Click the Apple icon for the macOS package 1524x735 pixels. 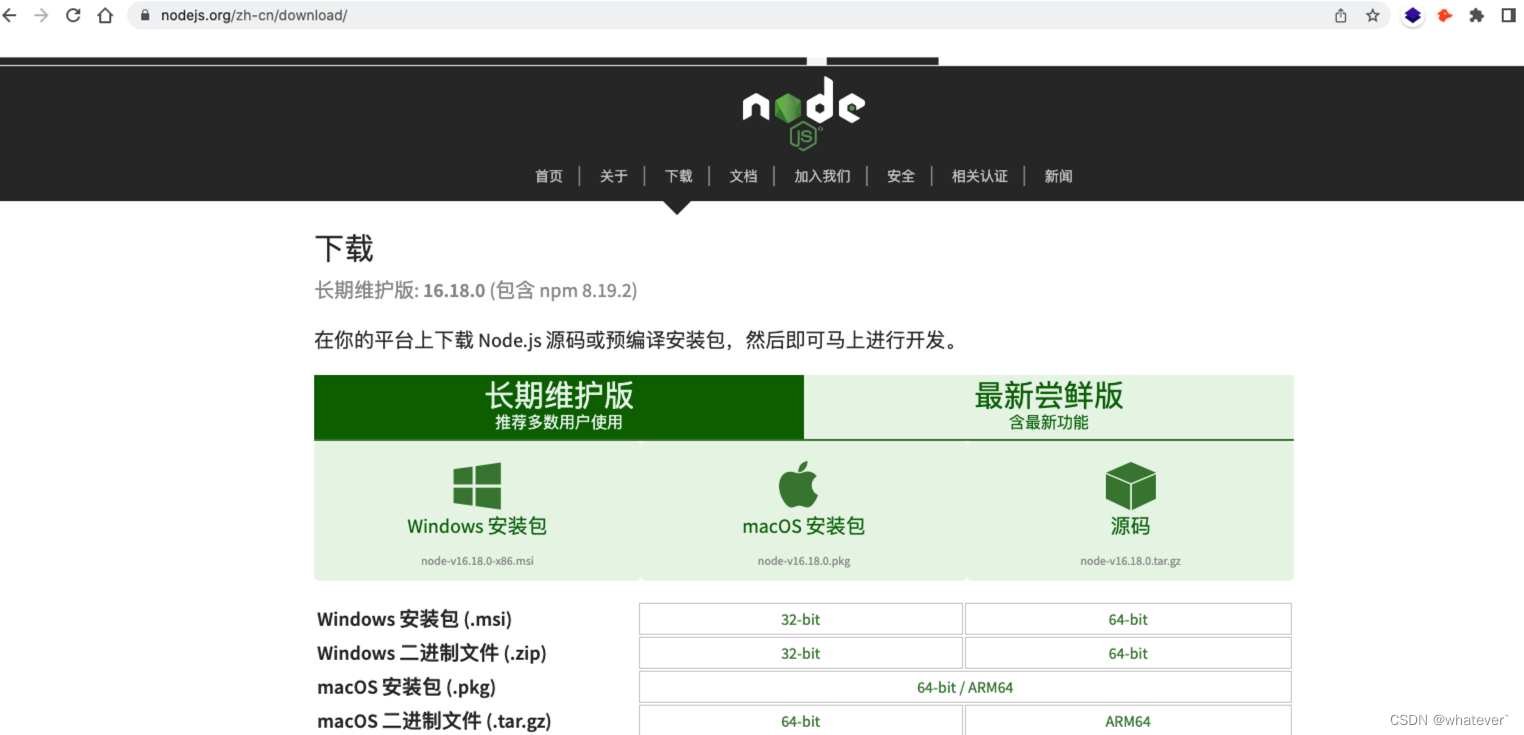(802, 484)
